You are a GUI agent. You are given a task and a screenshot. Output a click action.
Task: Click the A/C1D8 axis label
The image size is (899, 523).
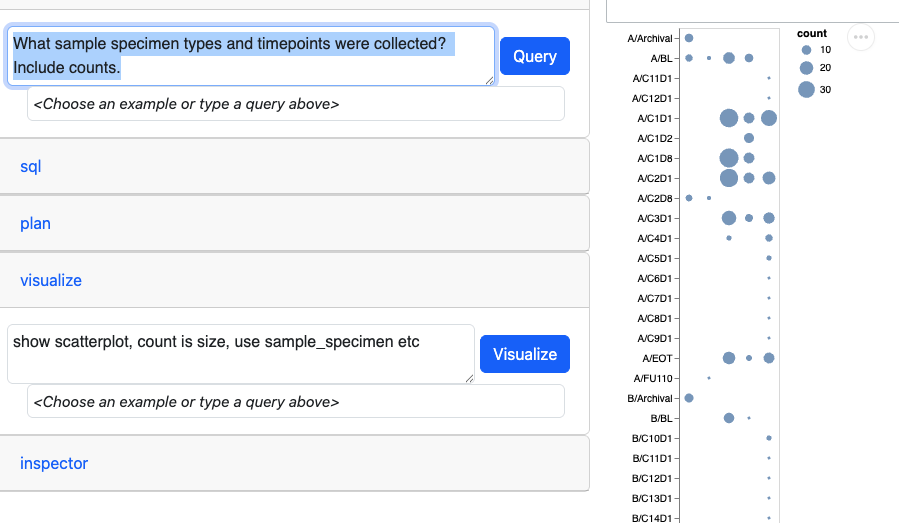(x=655, y=158)
